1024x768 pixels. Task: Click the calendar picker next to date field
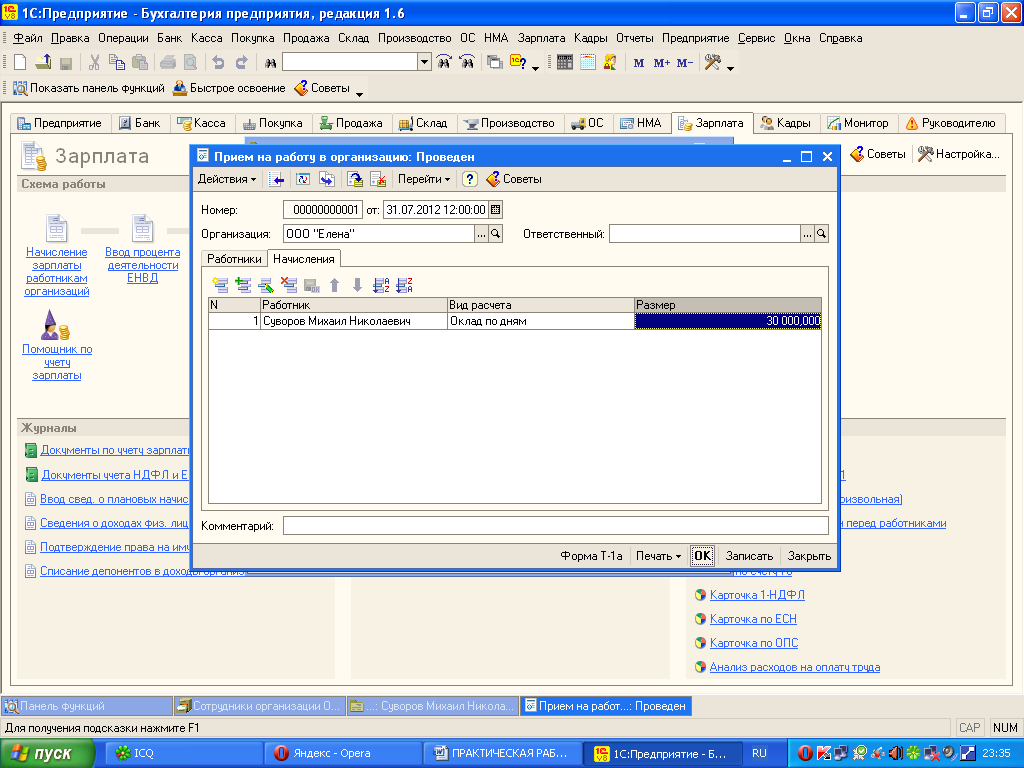pyautogui.click(x=496, y=210)
